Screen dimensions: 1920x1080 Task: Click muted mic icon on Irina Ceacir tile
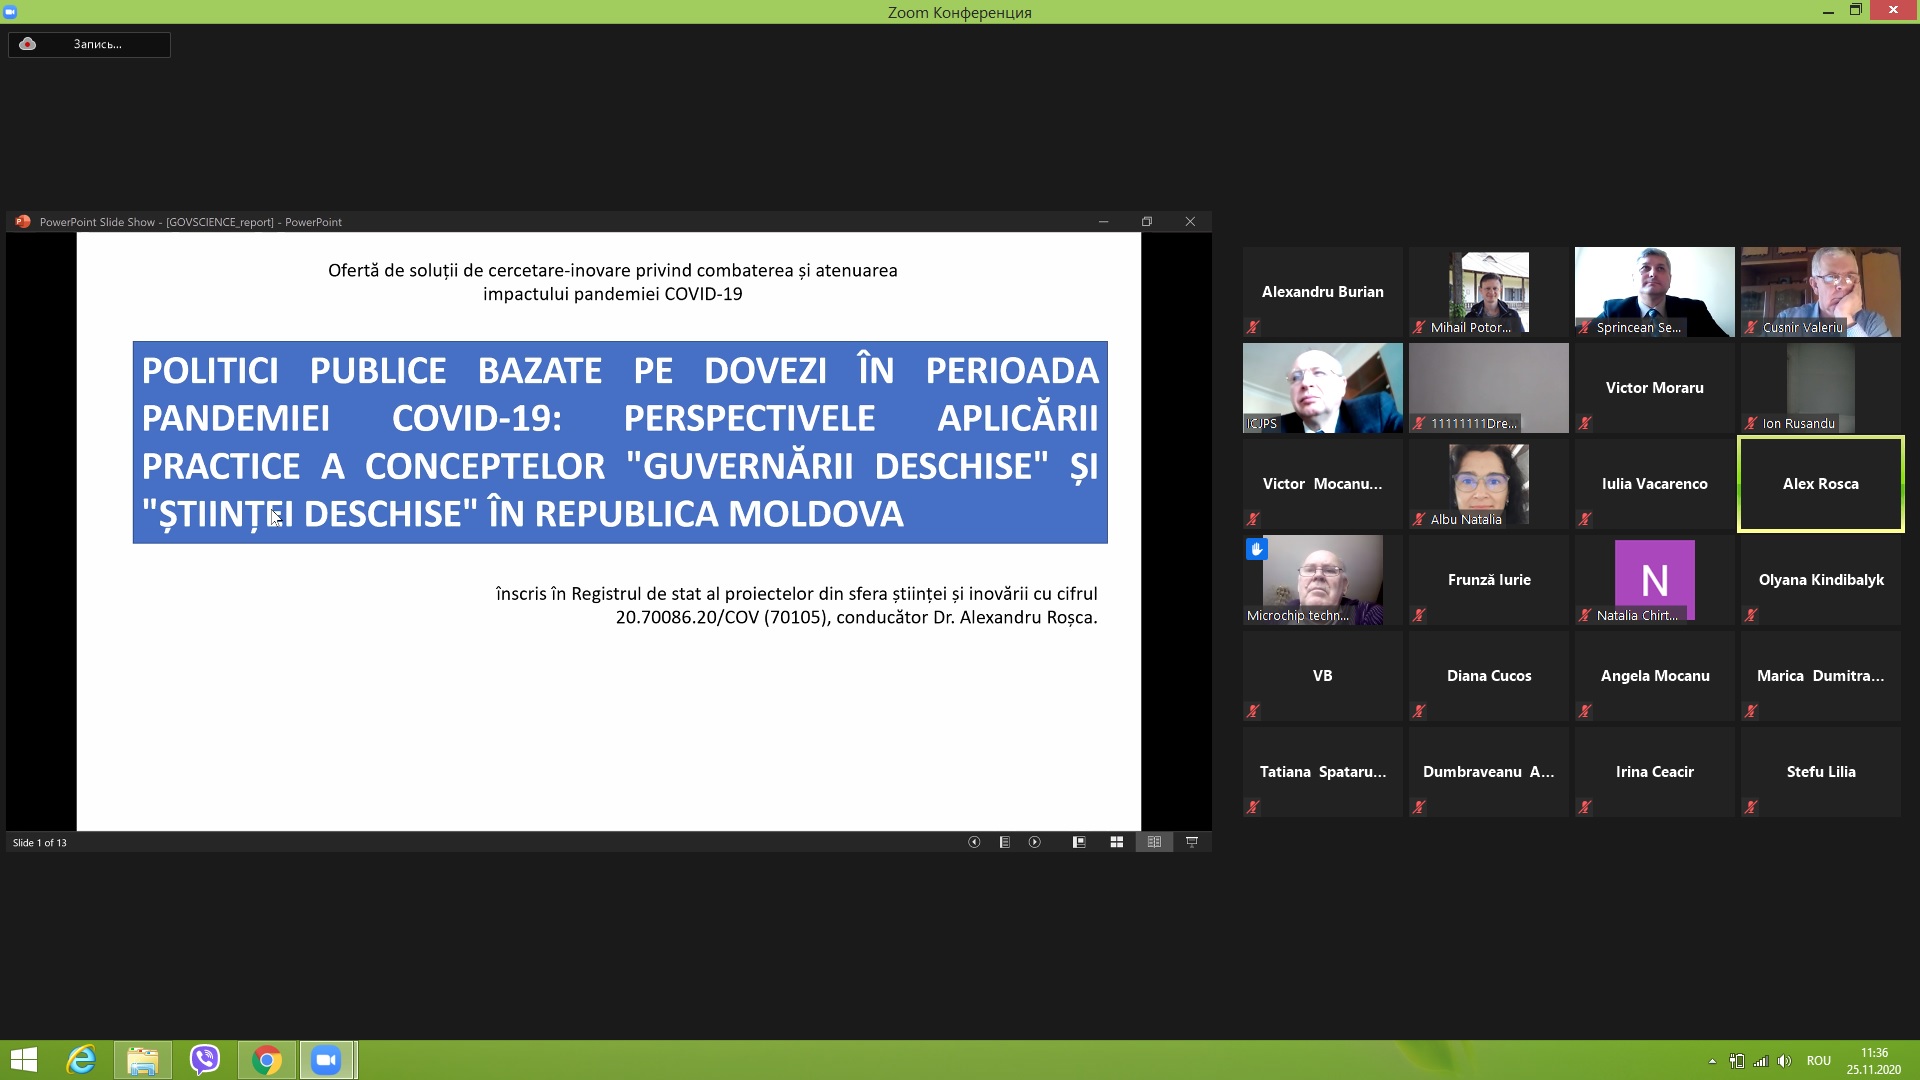point(1585,807)
